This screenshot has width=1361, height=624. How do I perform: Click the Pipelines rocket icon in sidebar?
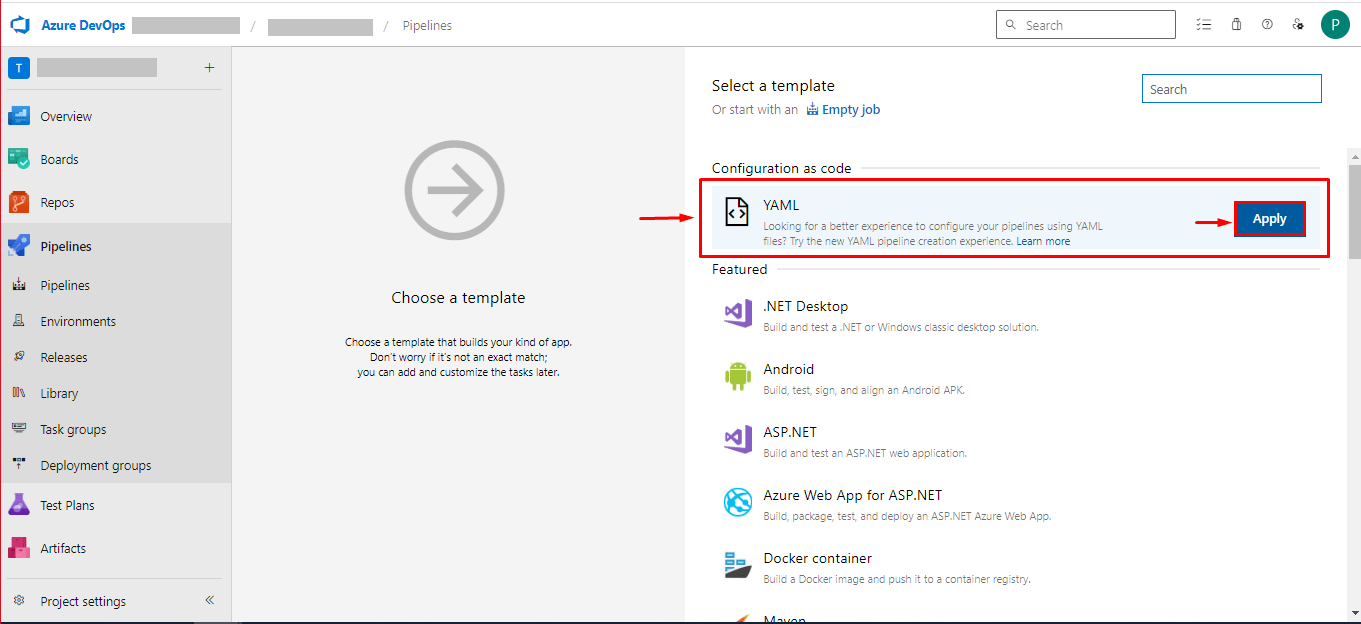pos(19,246)
